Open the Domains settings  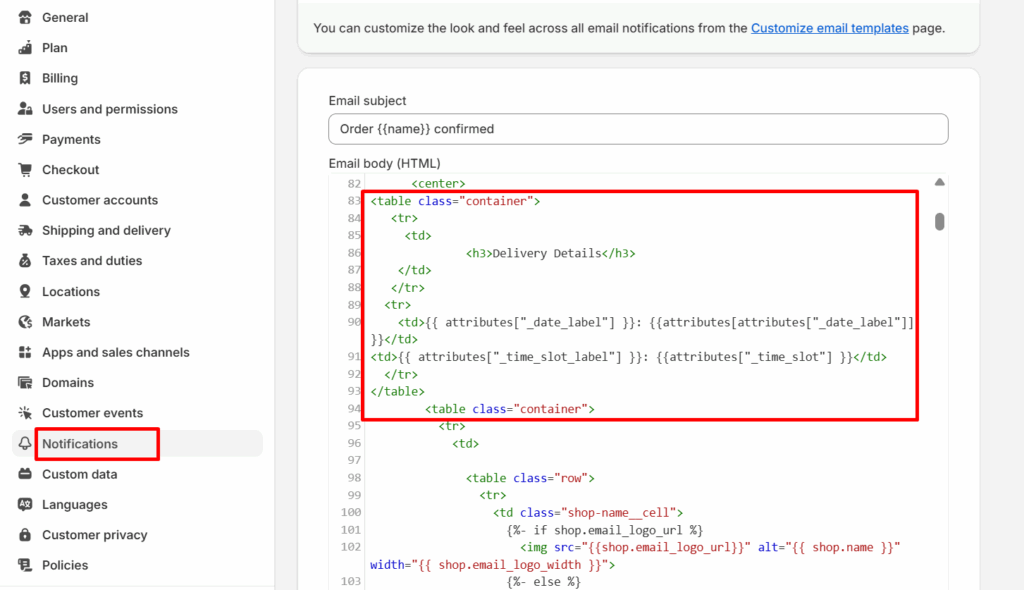(68, 383)
